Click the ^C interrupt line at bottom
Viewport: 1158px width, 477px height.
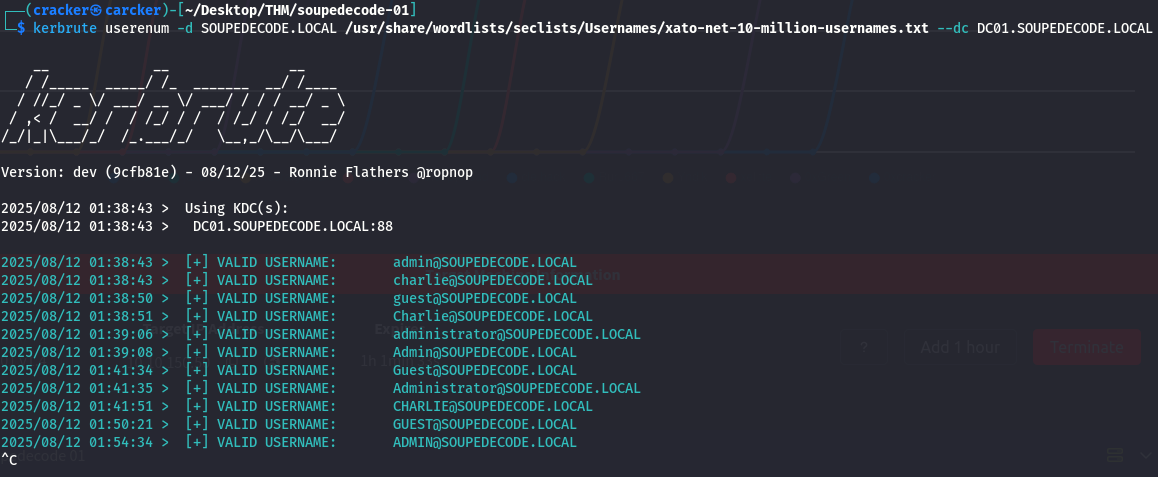9,459
